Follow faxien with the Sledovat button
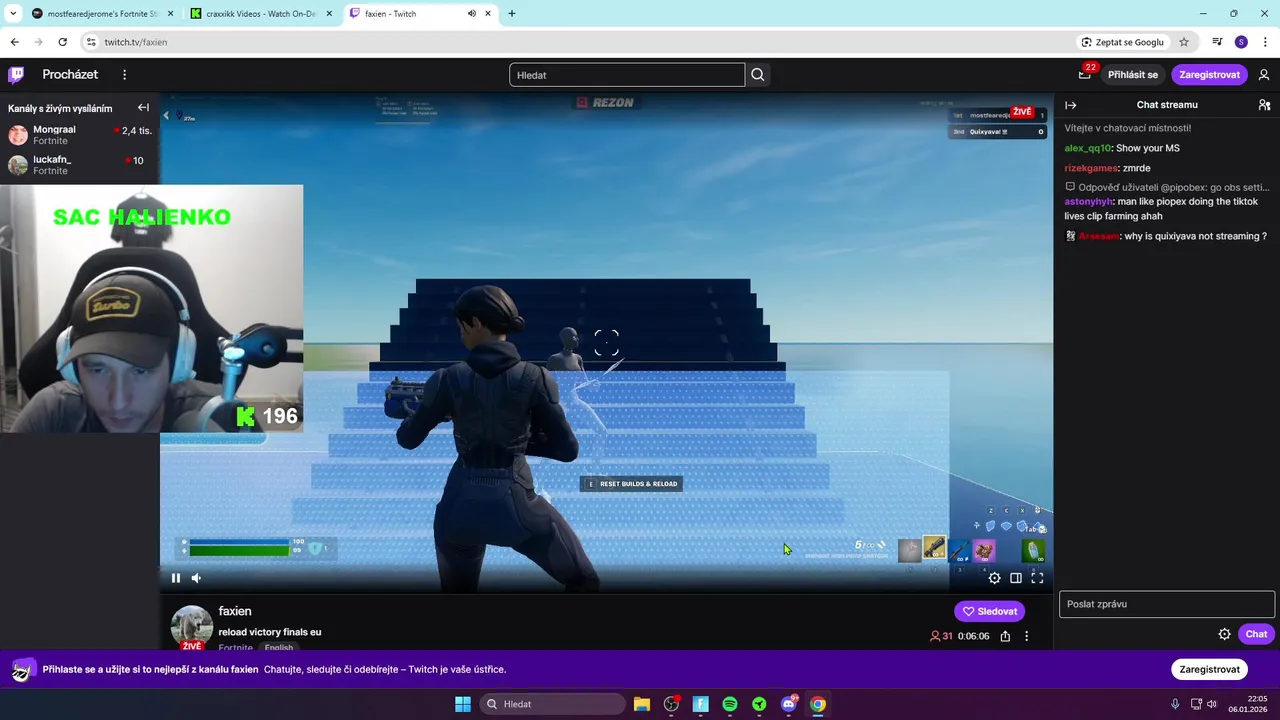1280x720 pixels. tap(989, 611)
